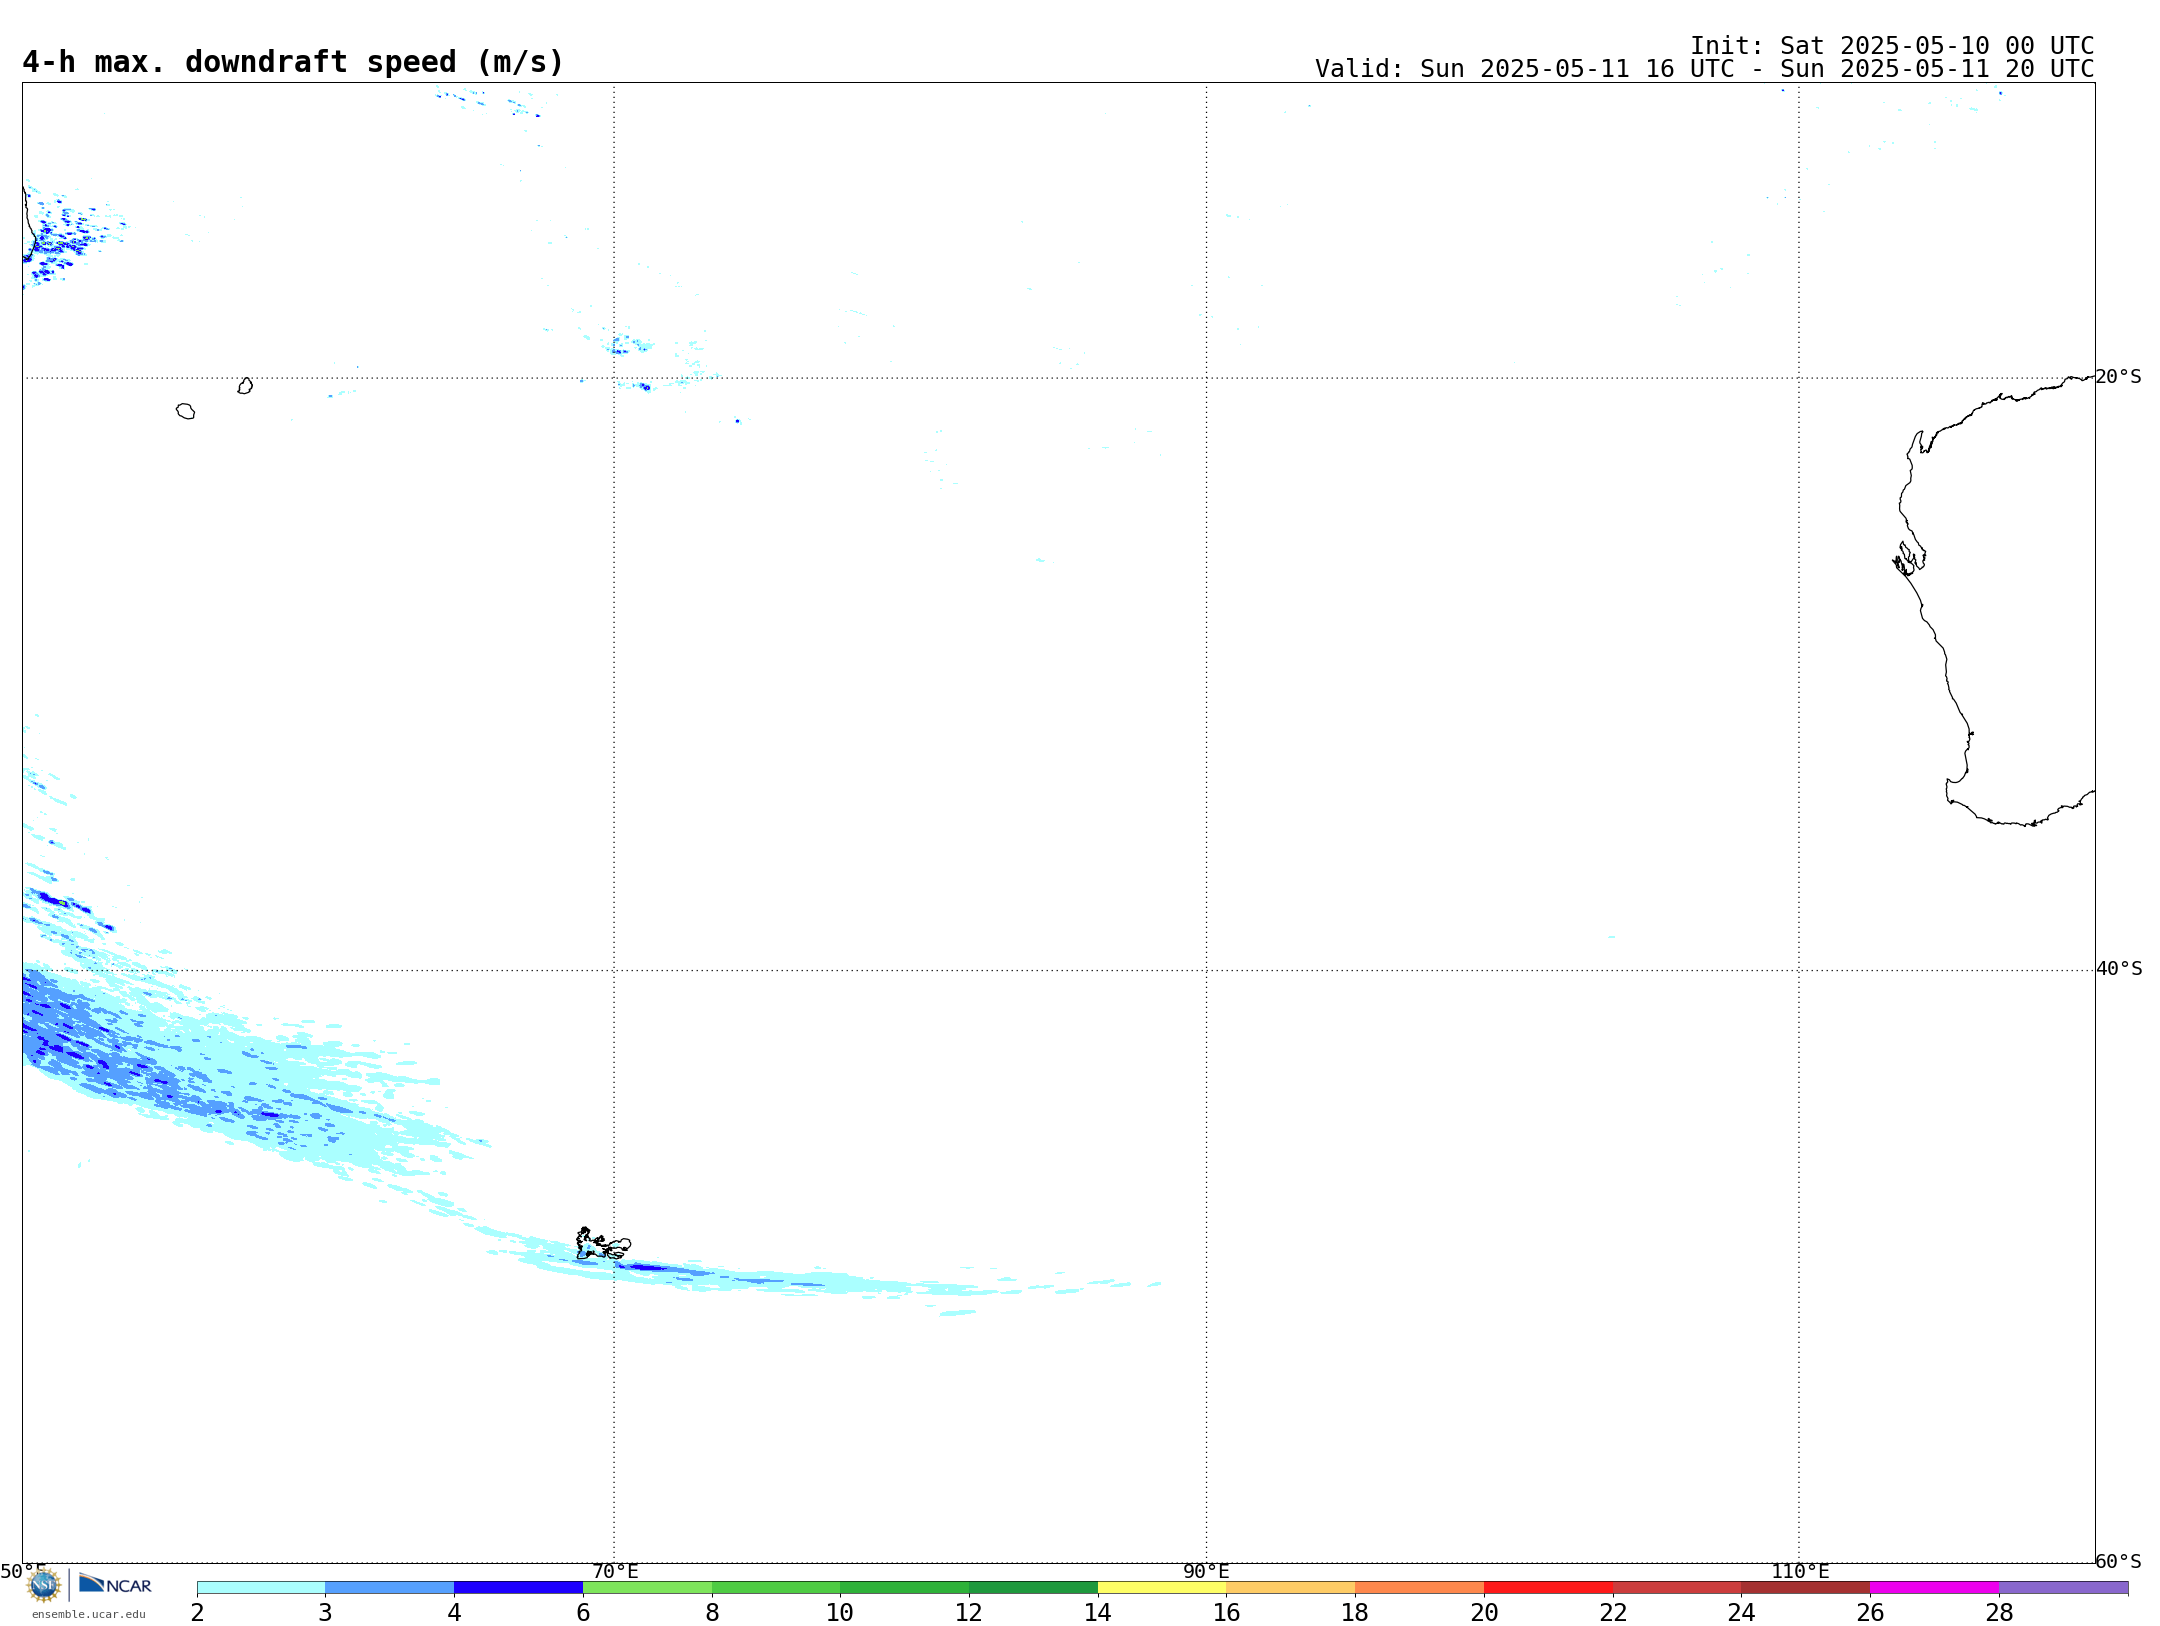Click the plot title '4-h max. downdraft speed (m/s)'

pos(293,62)
